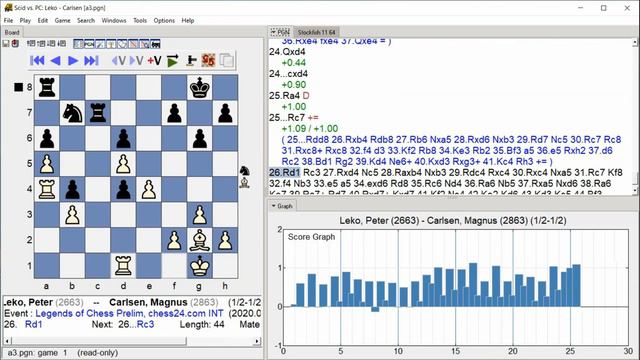Click the black side-to-move indicator square
Viewport: 640px width, 360px height.
pos(18,87)
